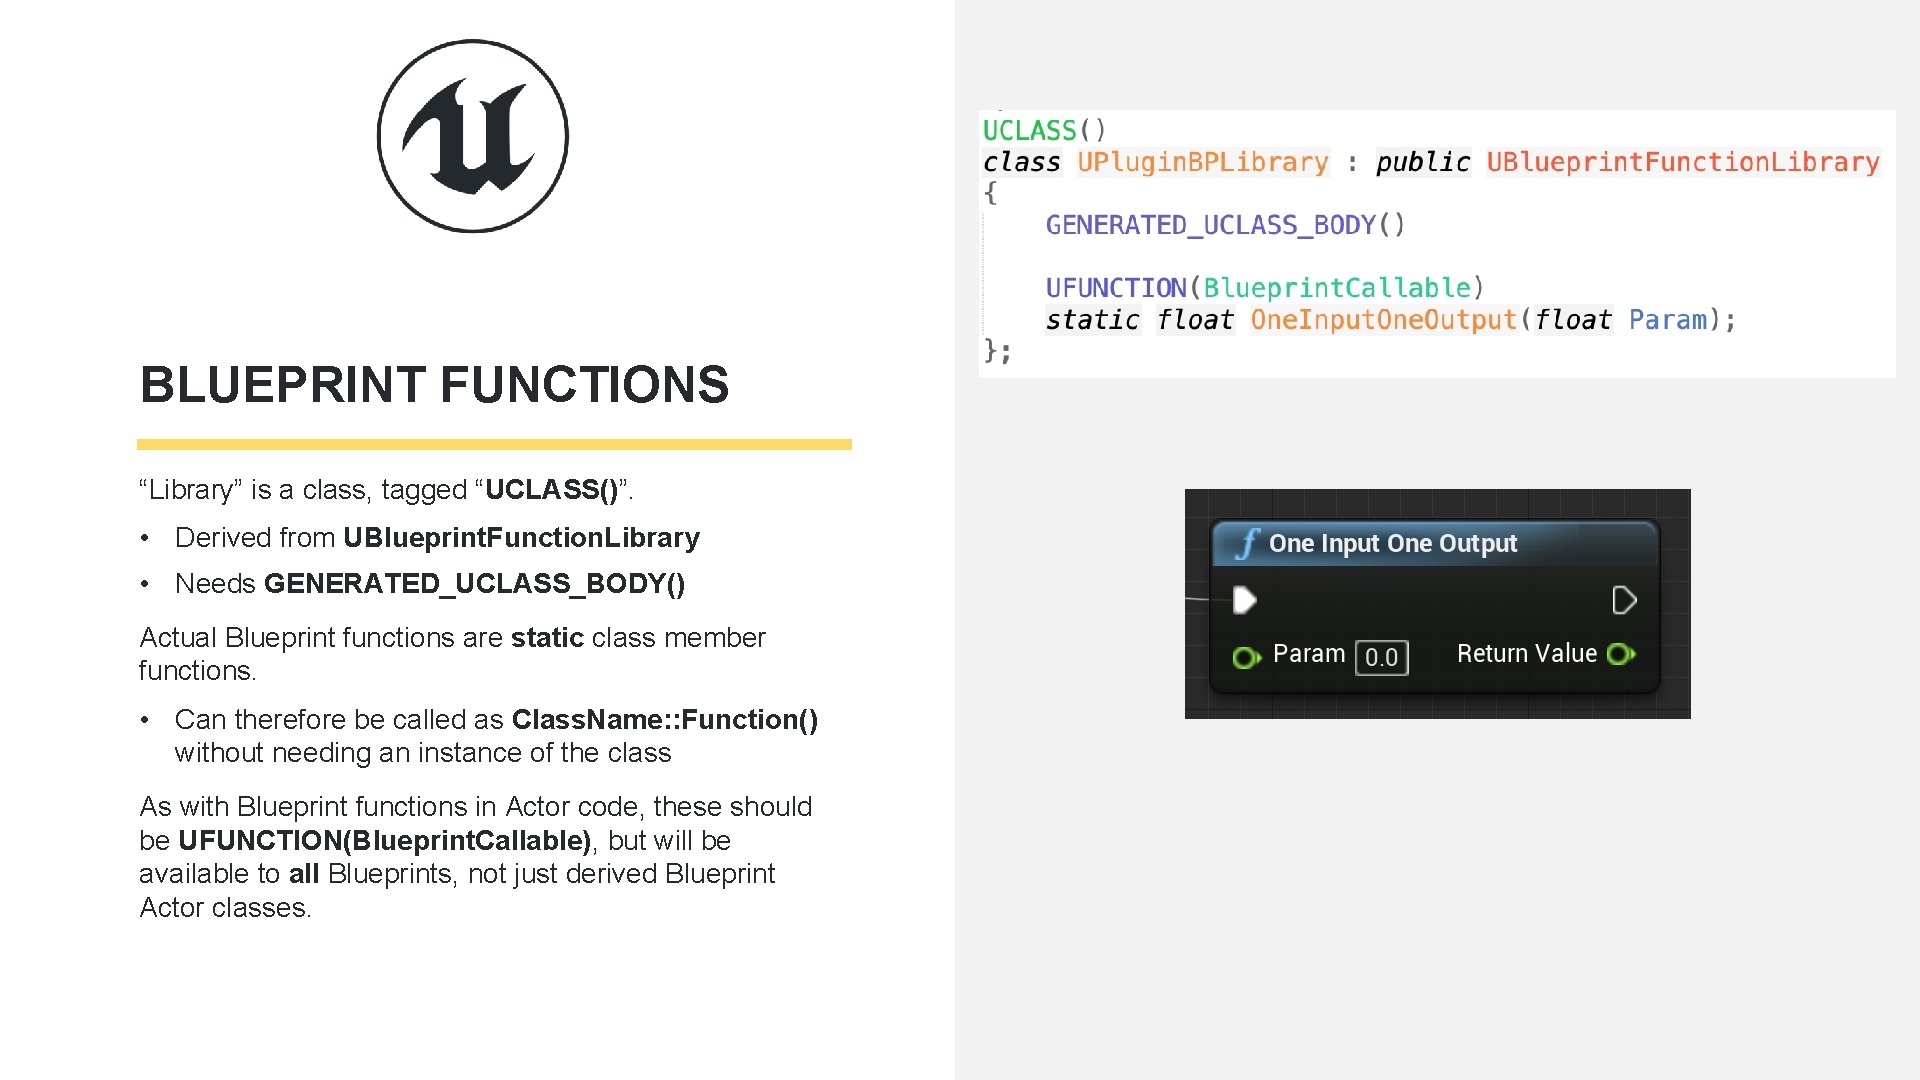Screen dimensions: 1920x1080
Task: Click the white exec input arrow pin
Action: click(1243, 600)
